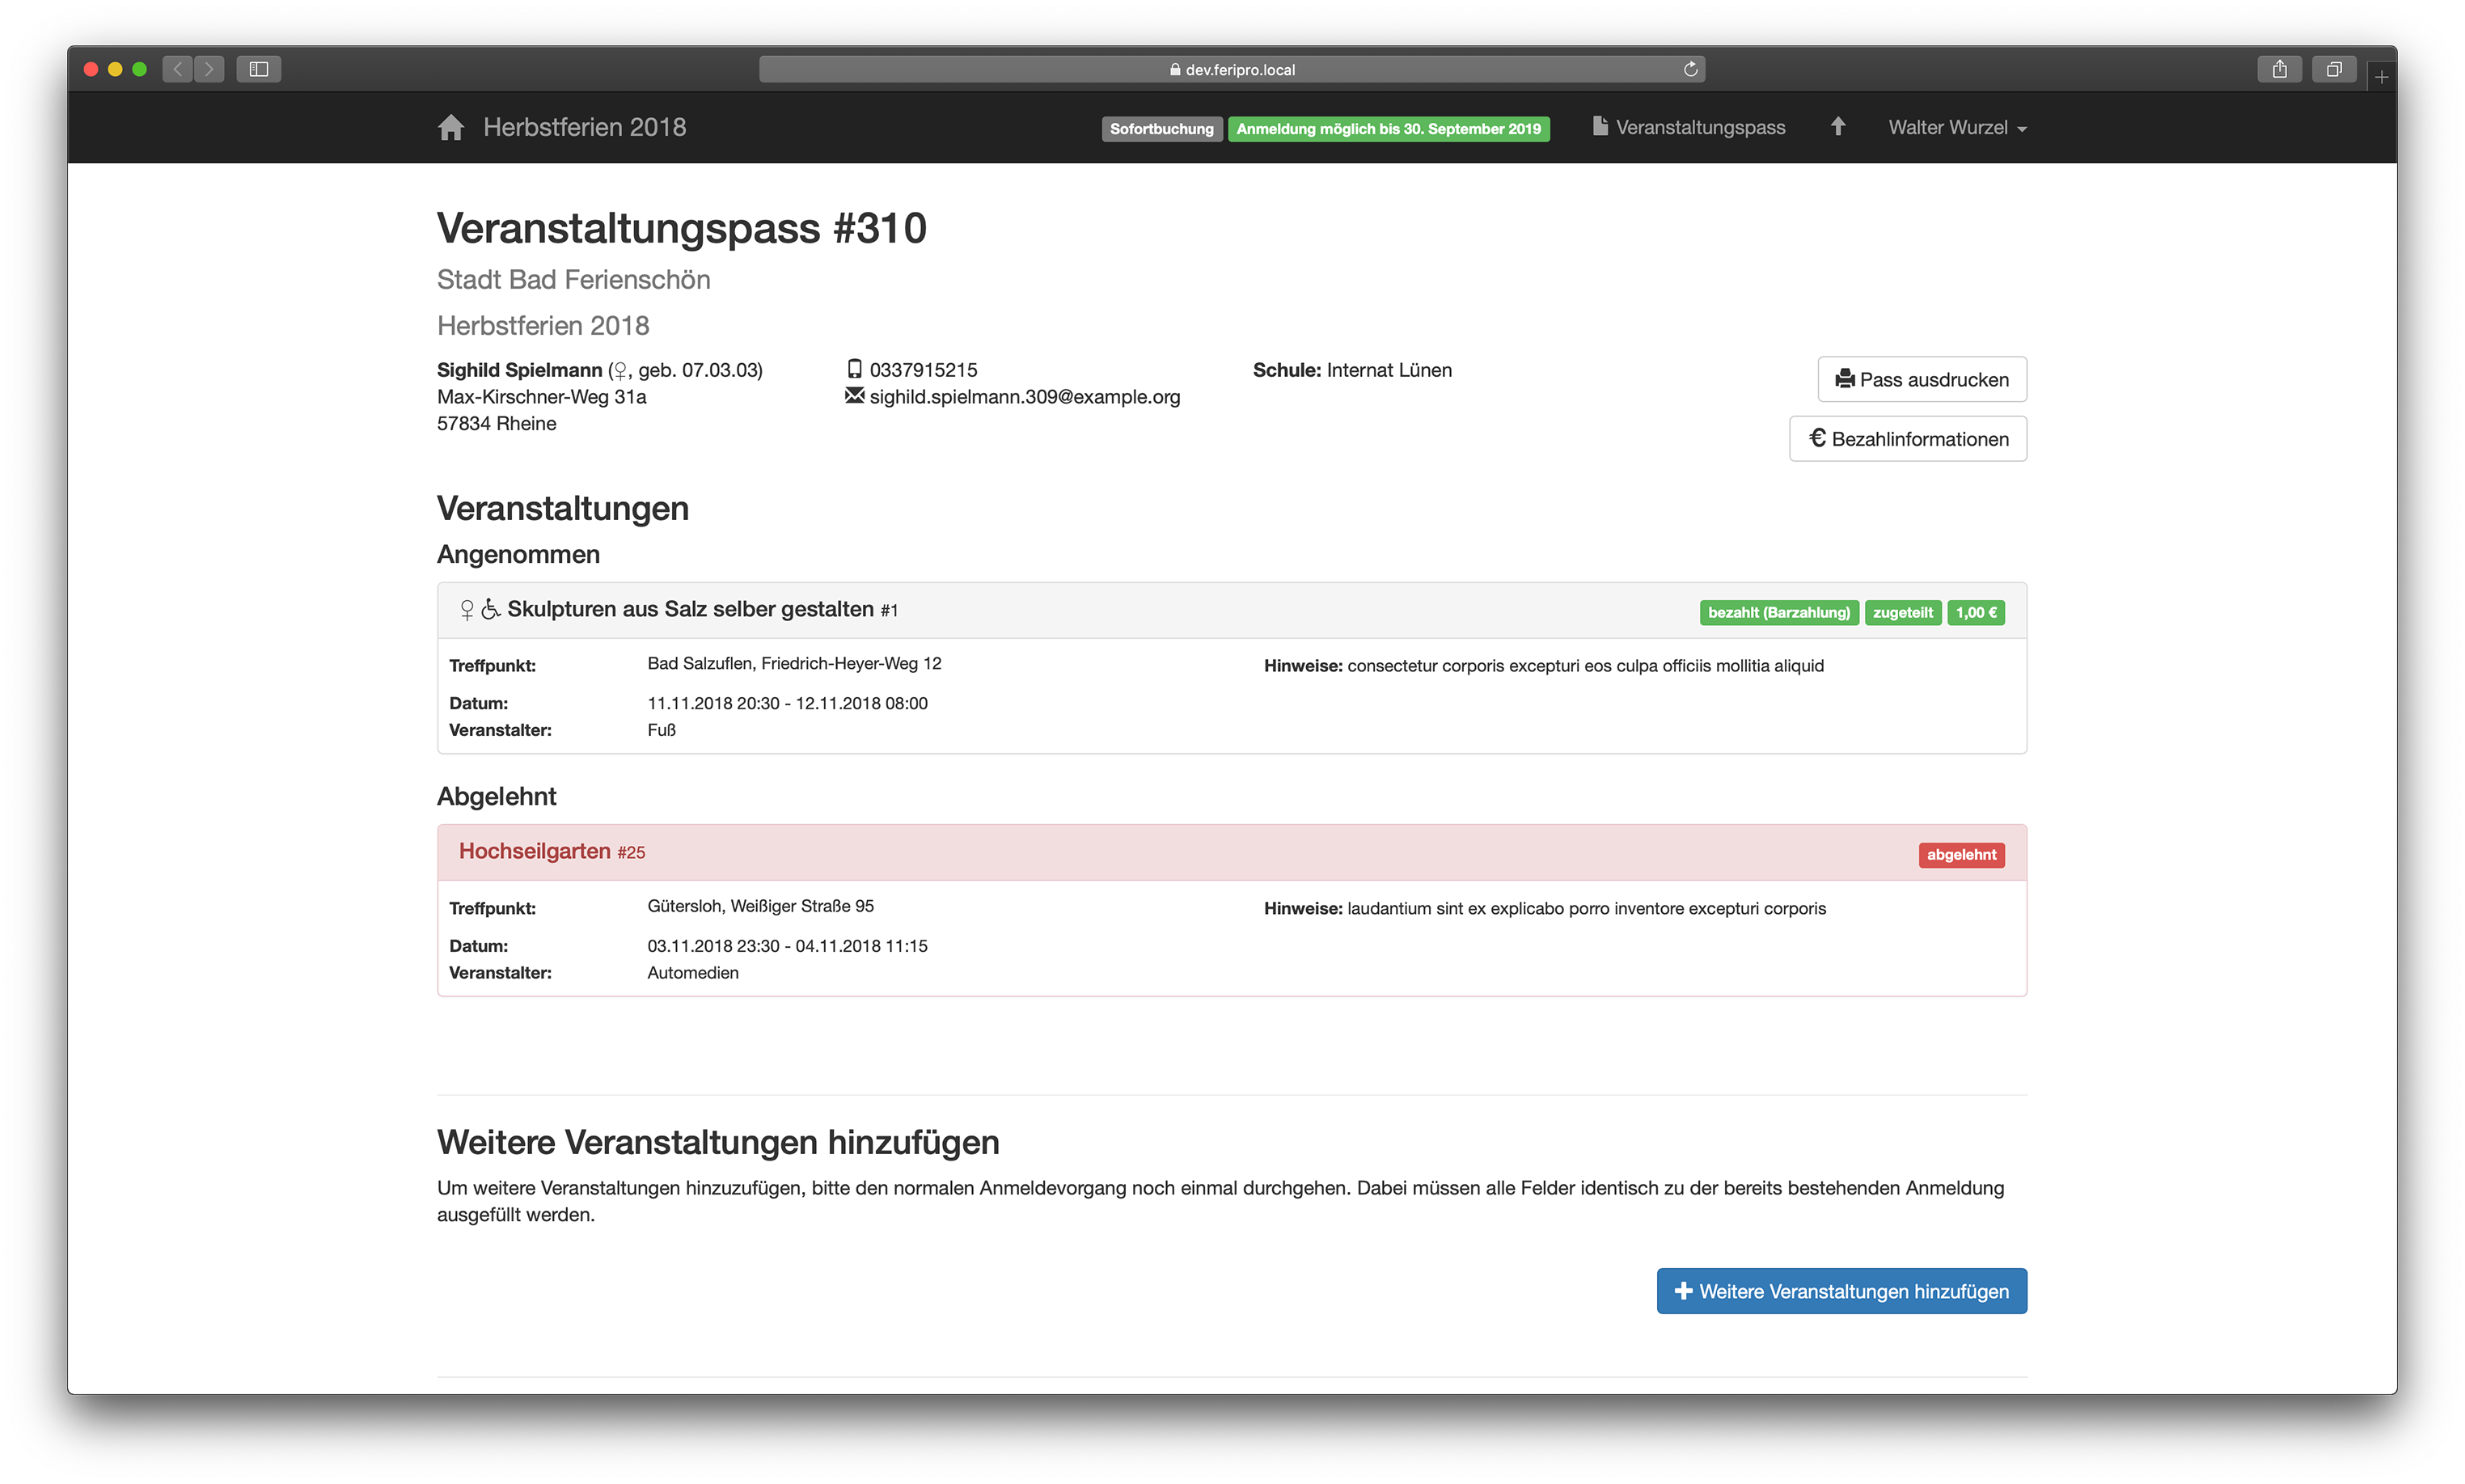2465x1484 pixels.
Task: Click the home icon in navbar
Action: pos(451,128)
